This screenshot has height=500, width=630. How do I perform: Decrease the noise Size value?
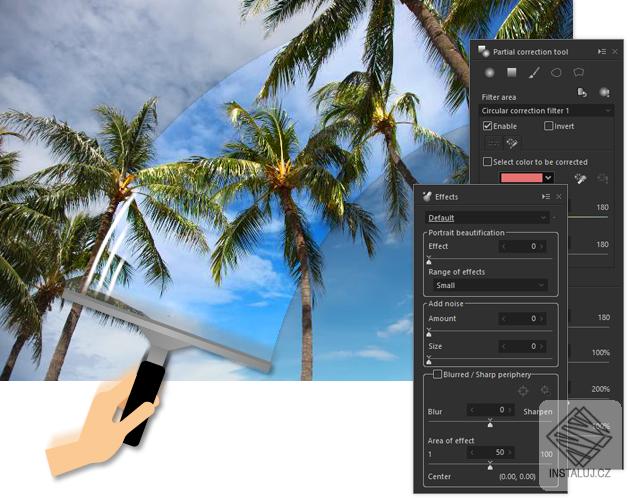(x=503, y=346)
